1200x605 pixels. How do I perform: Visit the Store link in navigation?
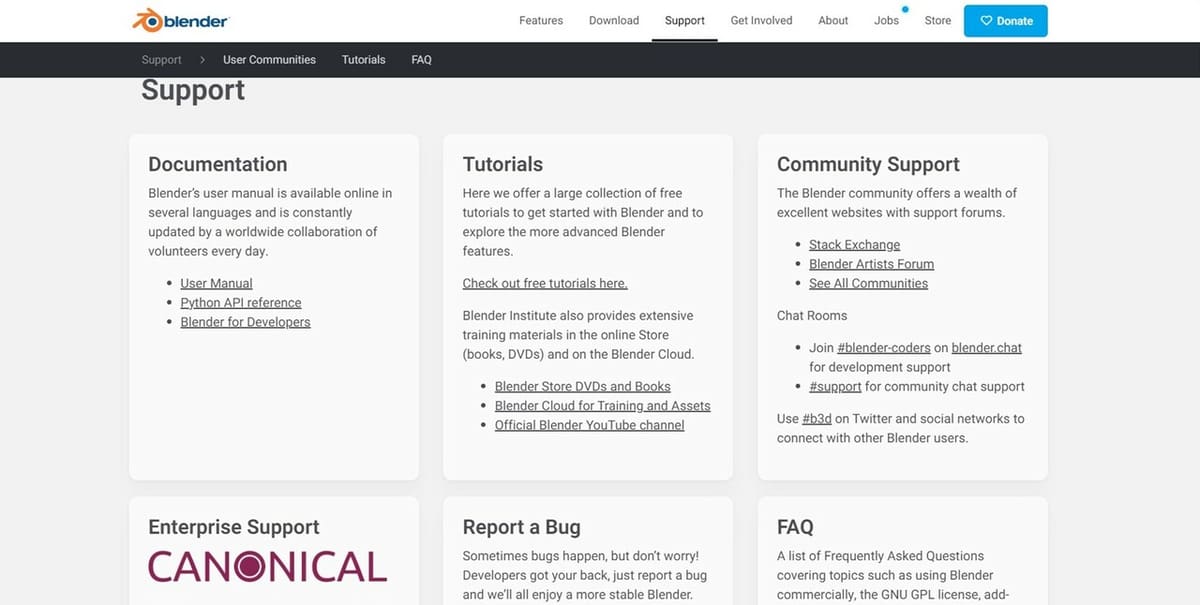(x=938, y=21)
